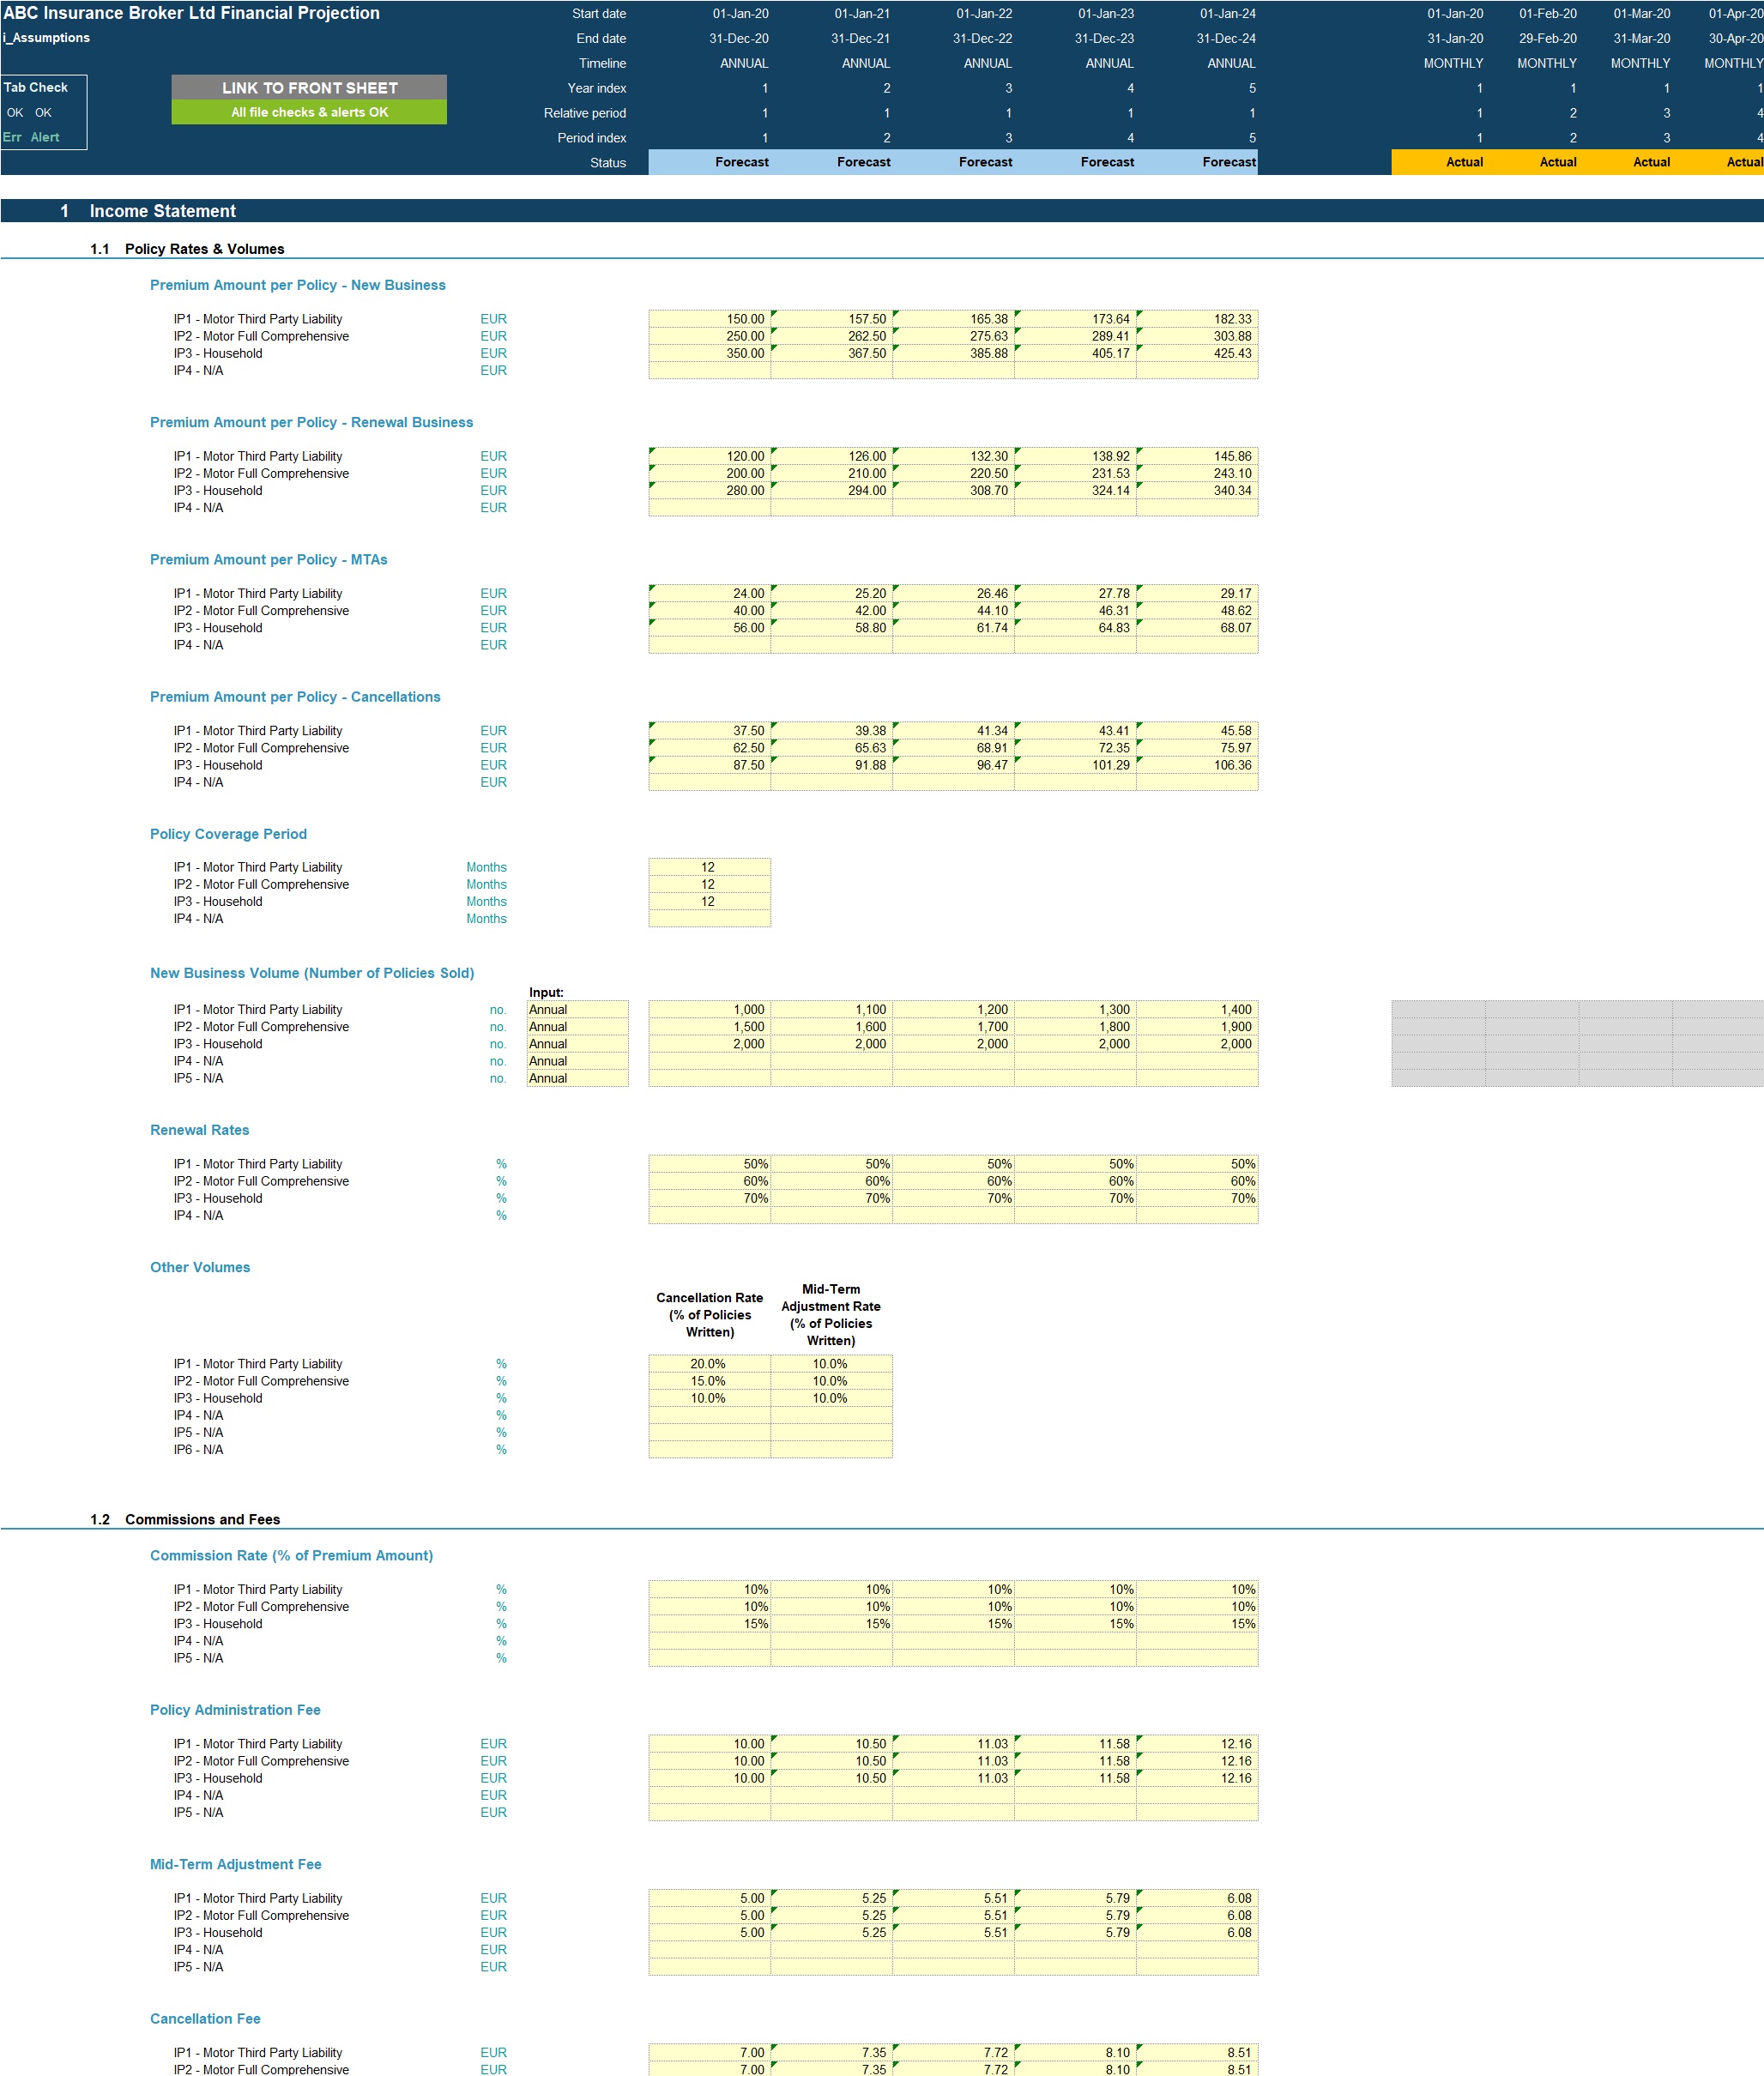Open the Annual input dropdown for IP3 Household volume
The height and width of the screenshot is (2076, 1764).
pos(577,1044)
